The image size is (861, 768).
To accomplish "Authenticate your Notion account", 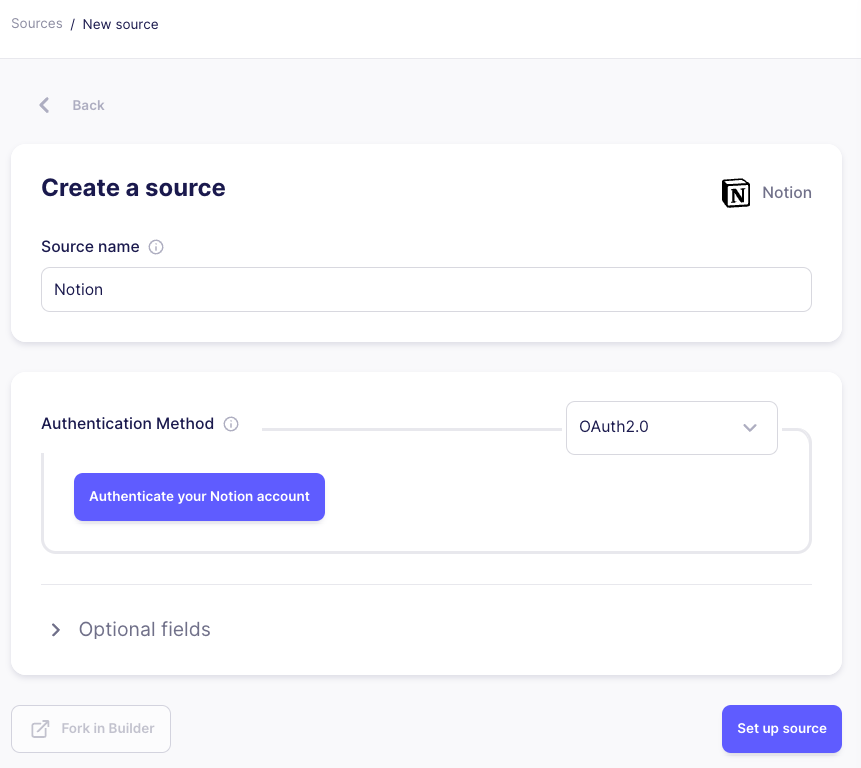I will (x=199, y=497).
